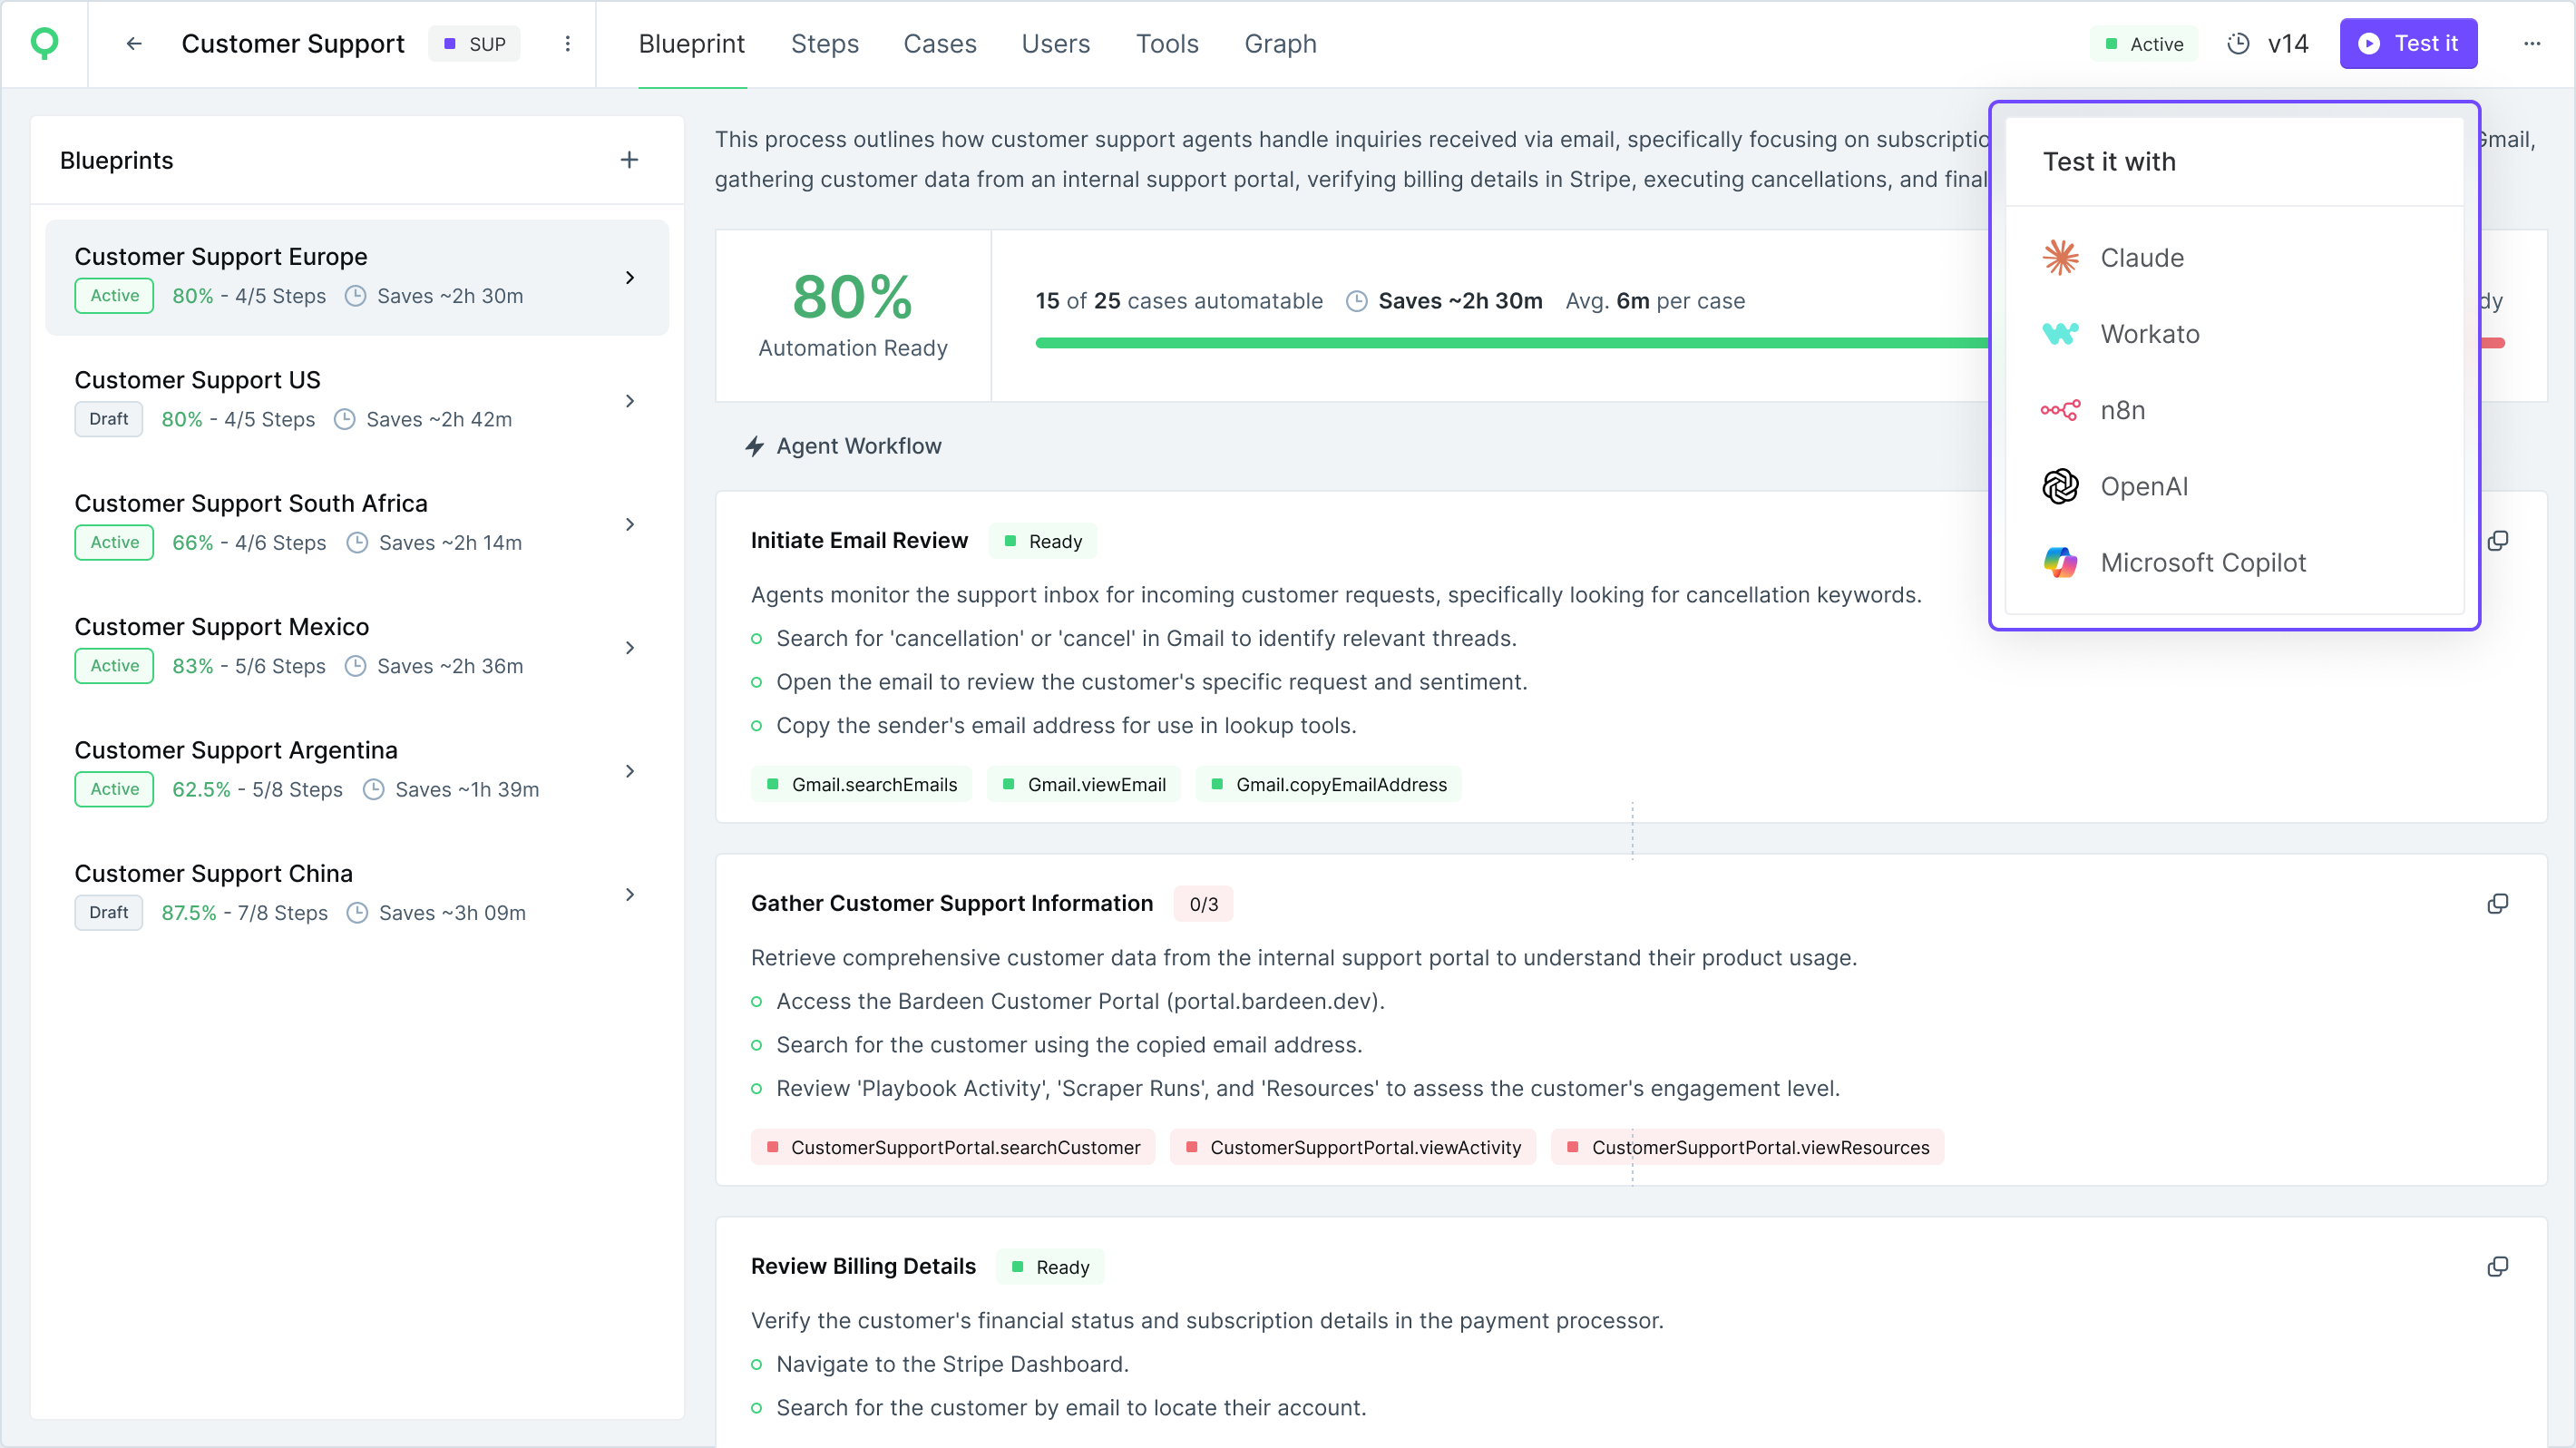Click the Active status badge in header
The width and height of the screenshot is (2576, 1448).
coord(2144,44)
